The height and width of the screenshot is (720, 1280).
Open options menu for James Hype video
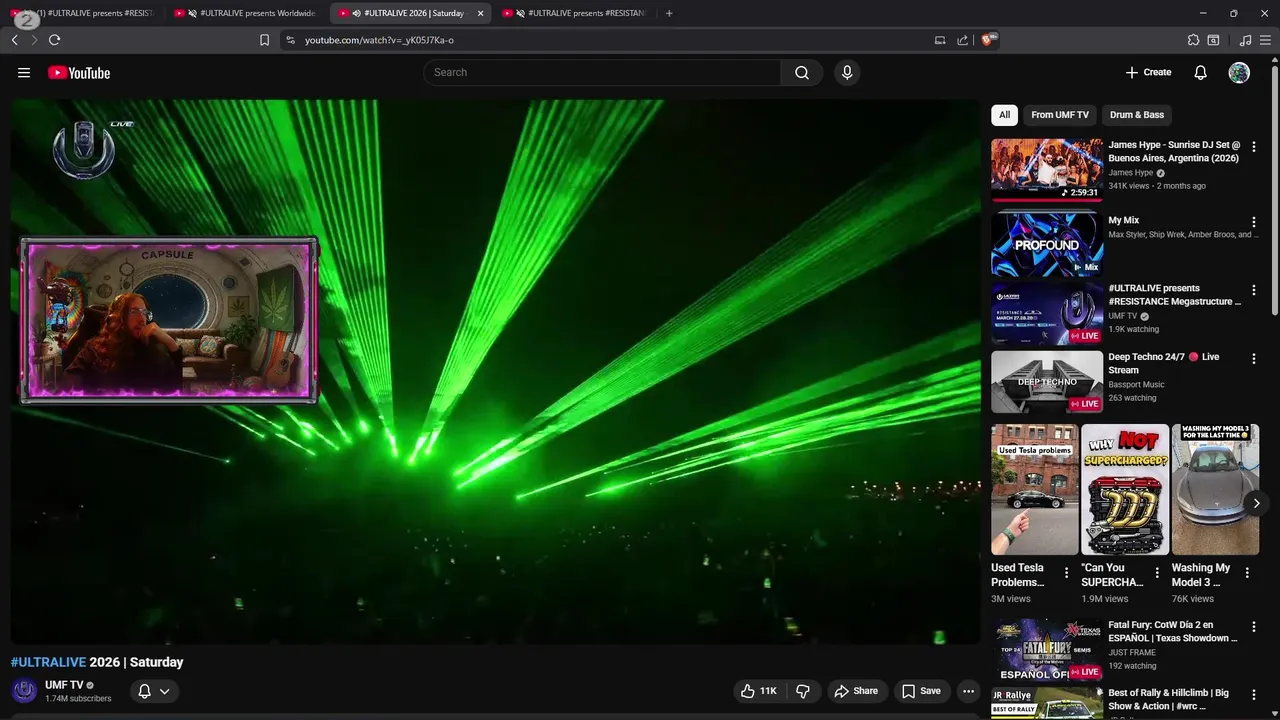[1254, 147]
